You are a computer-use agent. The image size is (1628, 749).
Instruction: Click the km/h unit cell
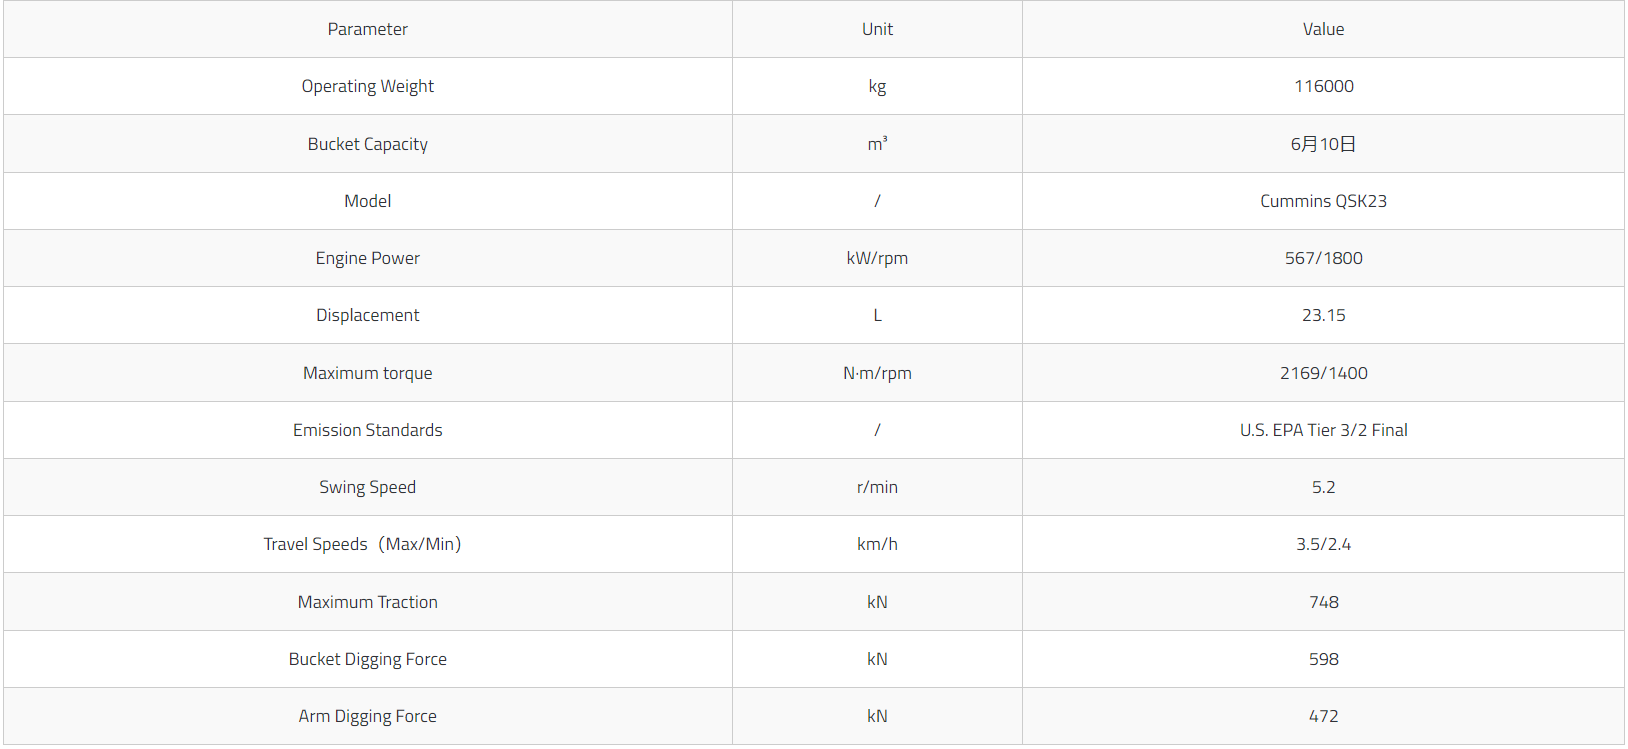click(877, 544)
